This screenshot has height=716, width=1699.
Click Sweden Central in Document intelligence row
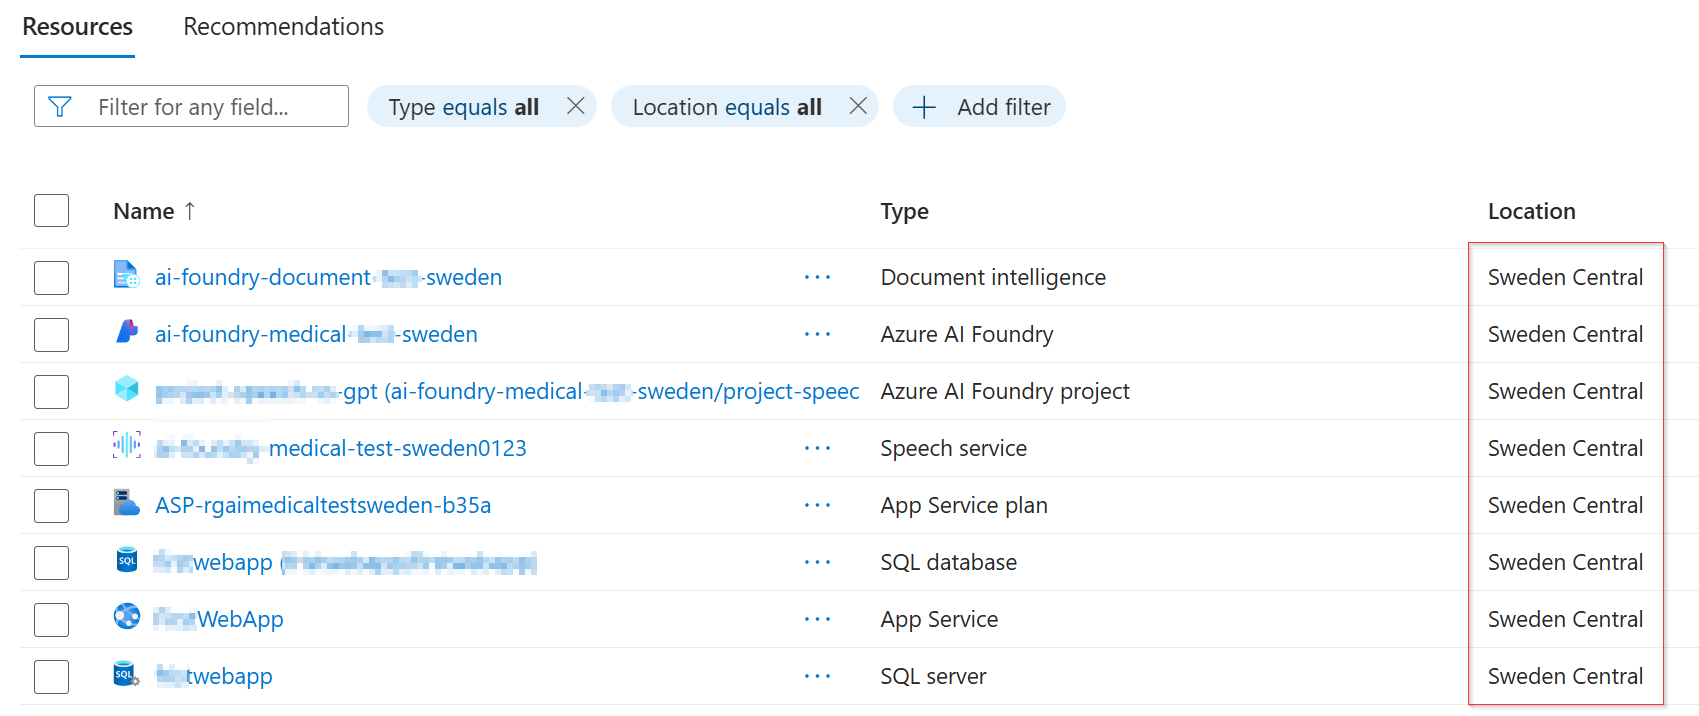point(1565,277)
